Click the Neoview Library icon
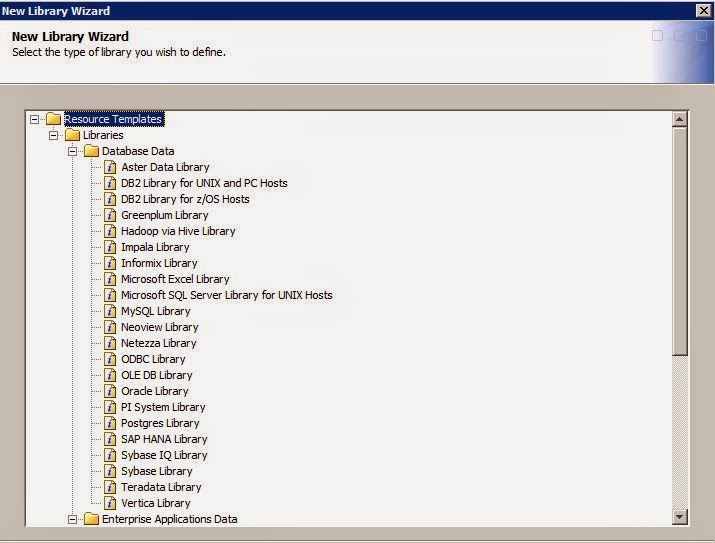 110,326
